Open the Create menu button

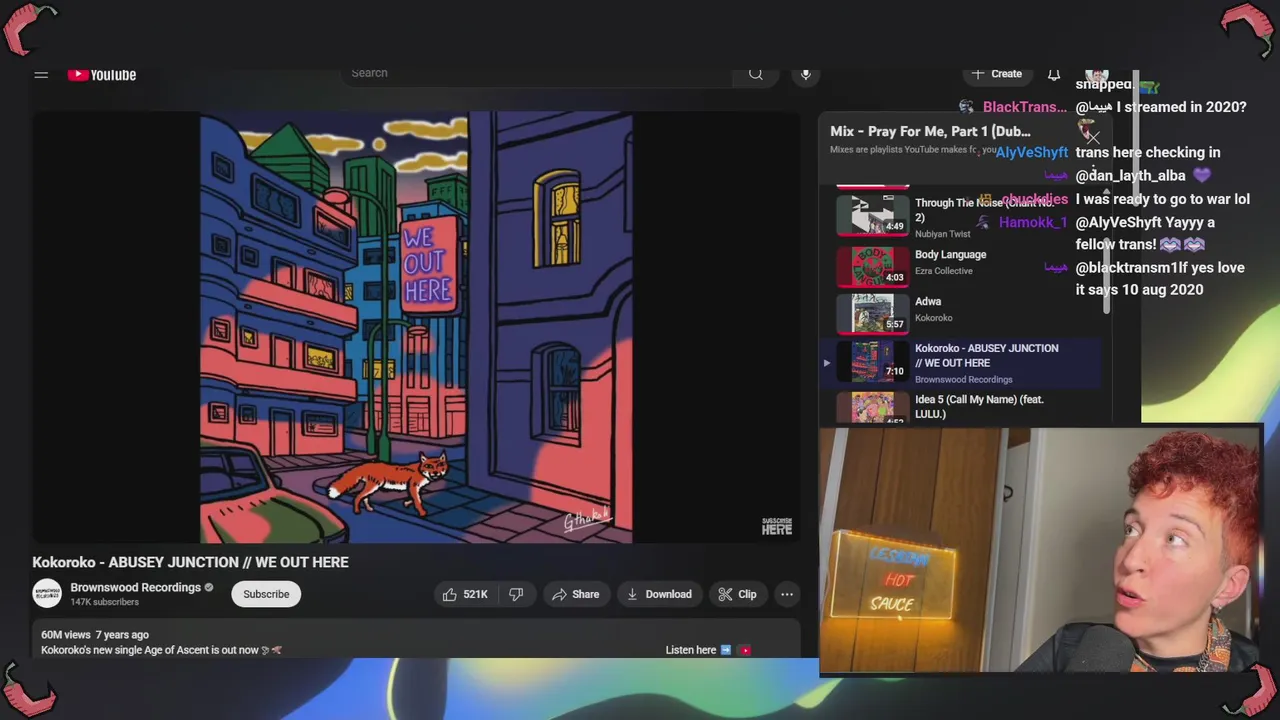pos(997,74)
